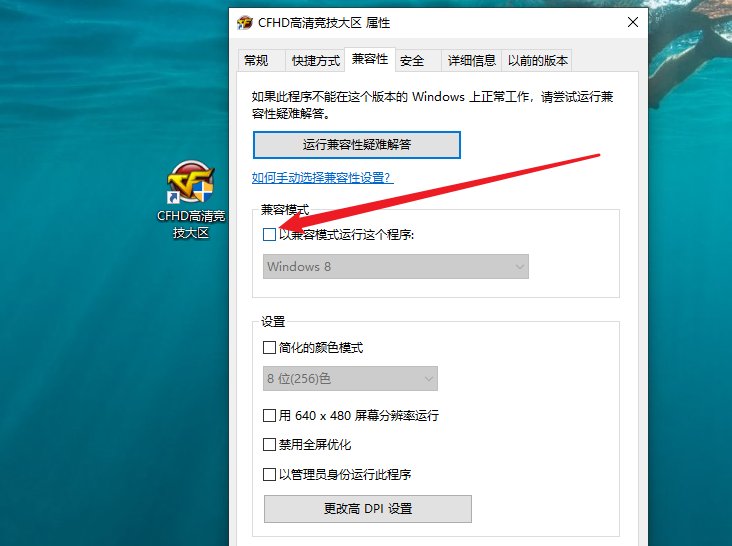Click the 运行兼容性疑难解答 button

click(357, 145)
